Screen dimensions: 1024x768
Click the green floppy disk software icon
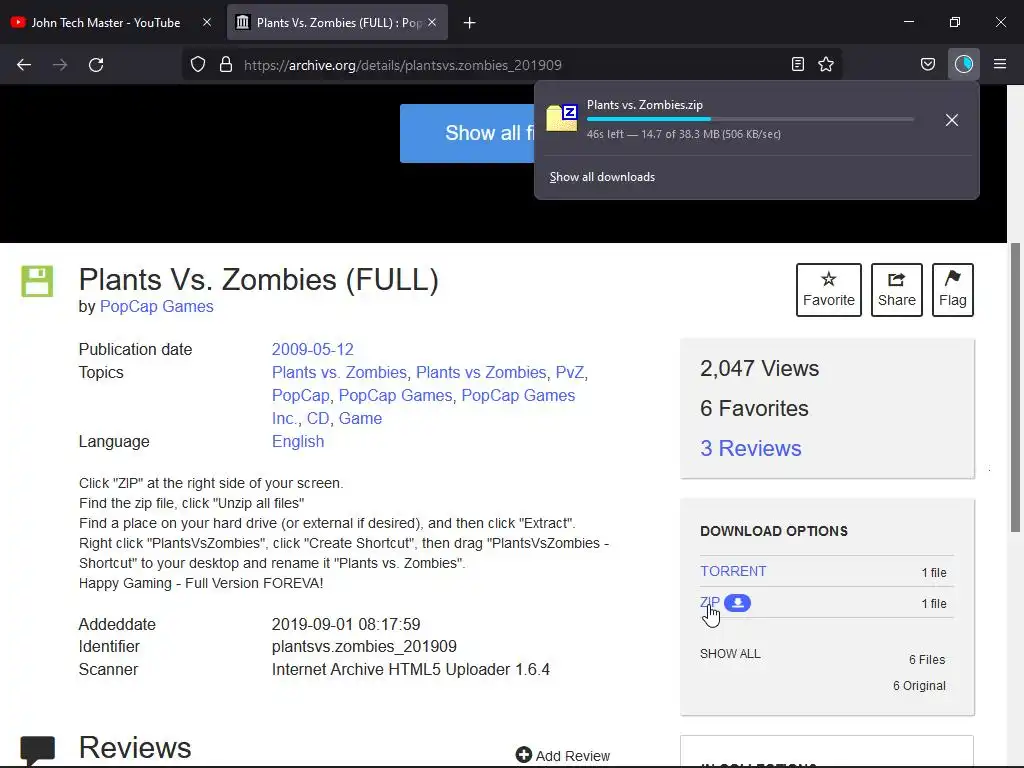coord(37,281)
